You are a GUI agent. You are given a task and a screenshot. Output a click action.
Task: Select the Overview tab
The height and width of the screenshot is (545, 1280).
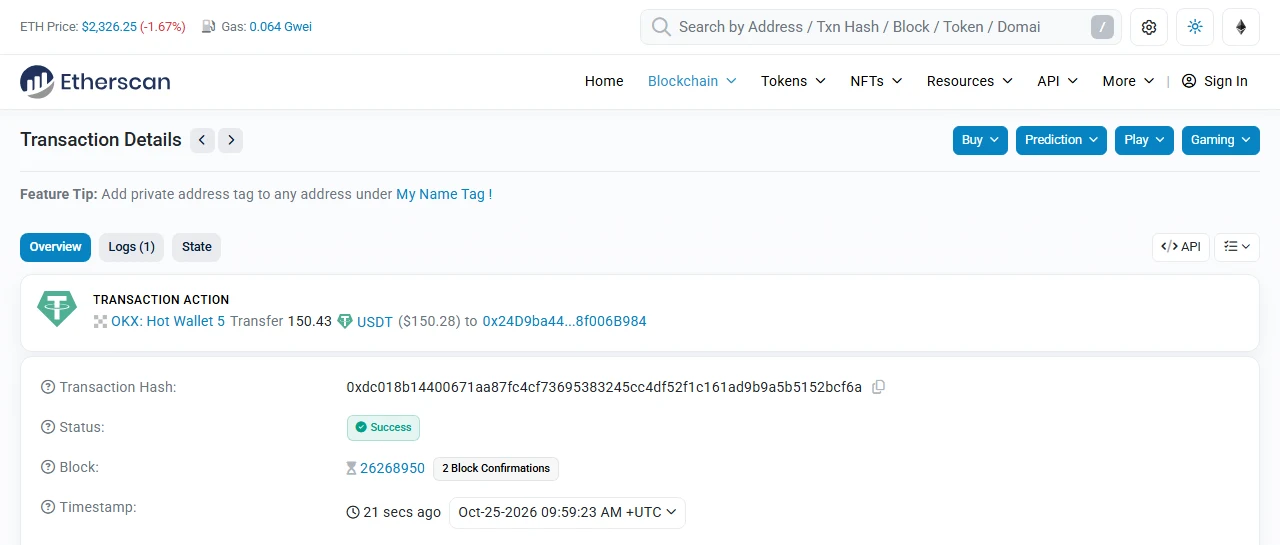[x=55, y=247]
